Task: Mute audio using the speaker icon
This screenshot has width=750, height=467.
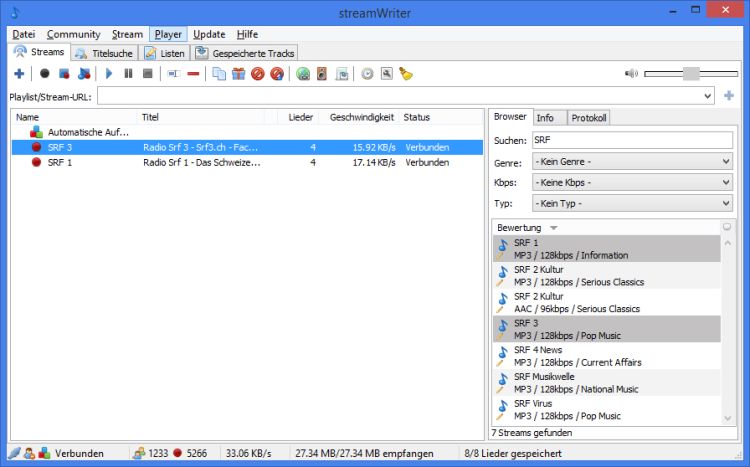Action: pos(631,74)
